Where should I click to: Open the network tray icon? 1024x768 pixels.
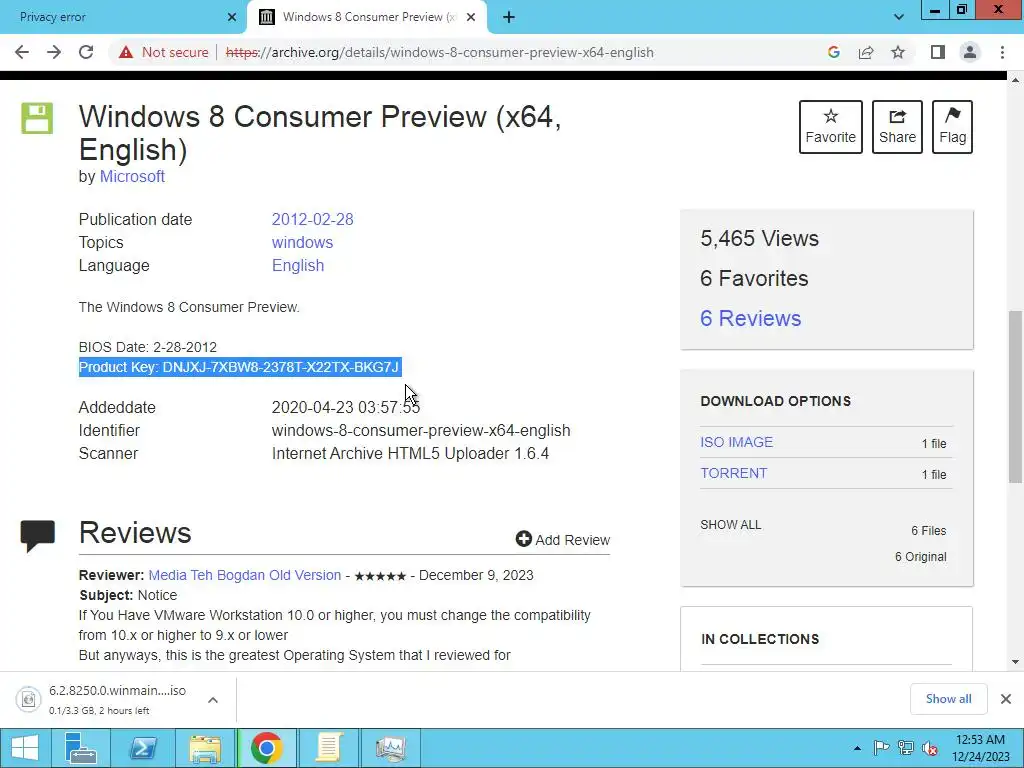coord(906,748)
